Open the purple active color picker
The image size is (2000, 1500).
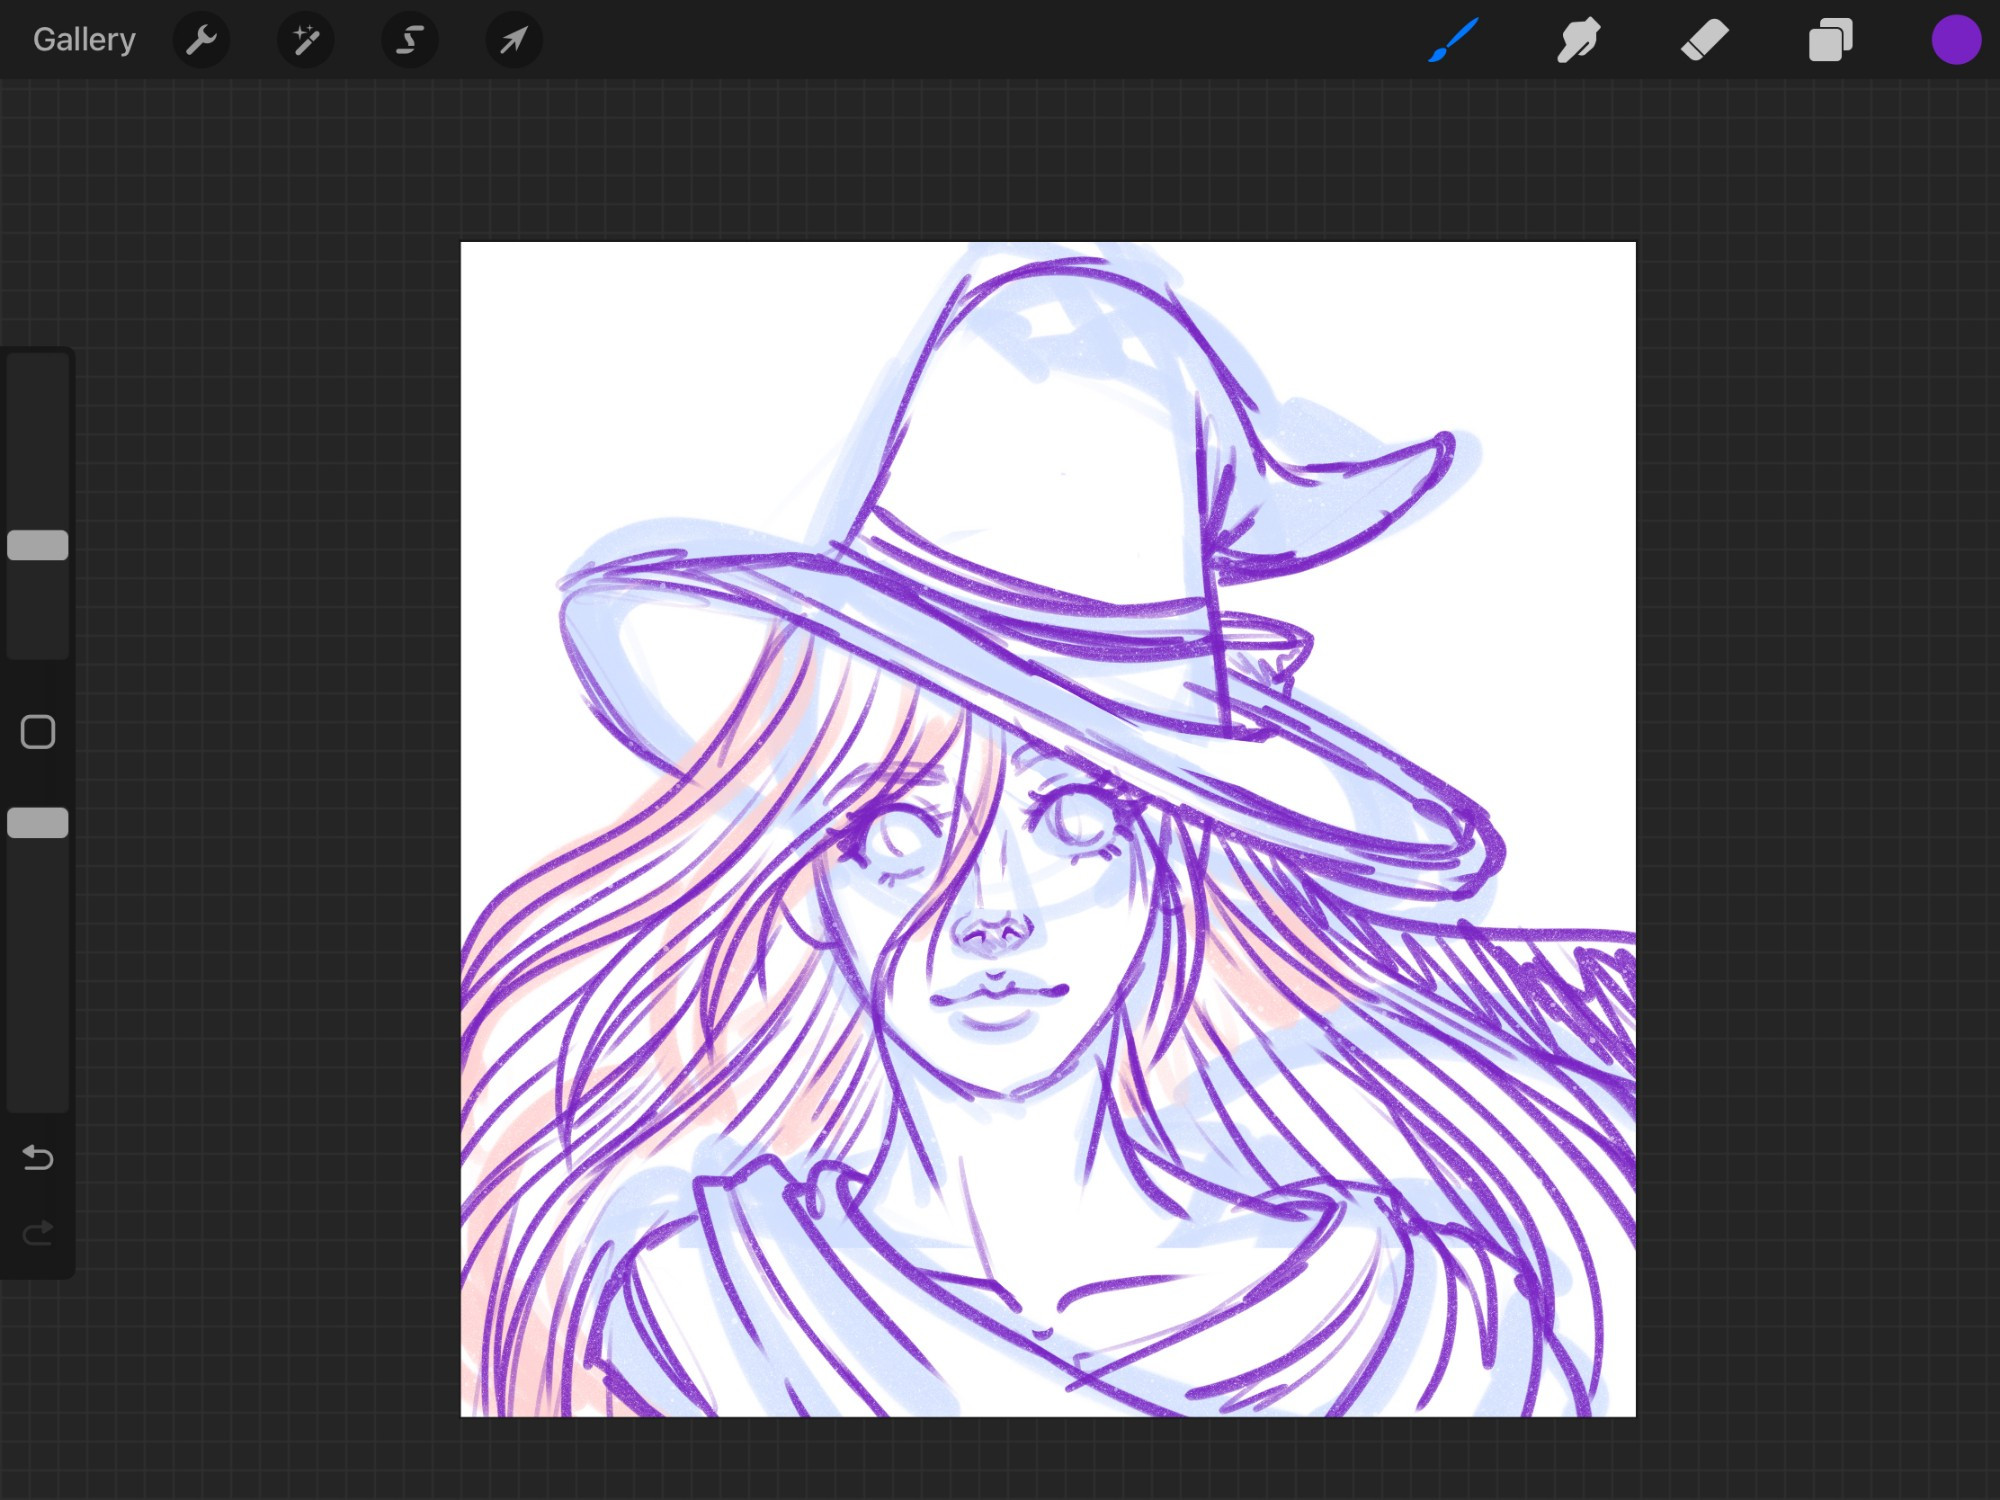coord(1956,40)
